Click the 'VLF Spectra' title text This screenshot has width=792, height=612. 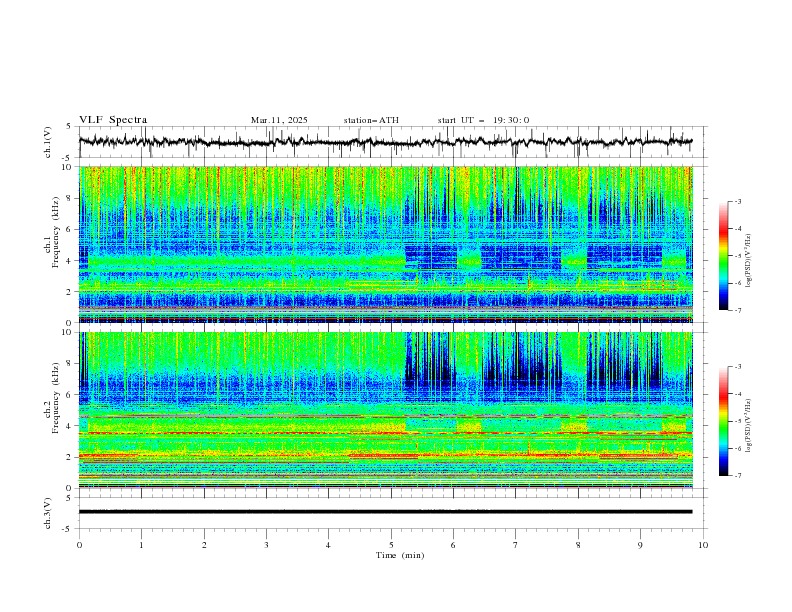point(113,120)
